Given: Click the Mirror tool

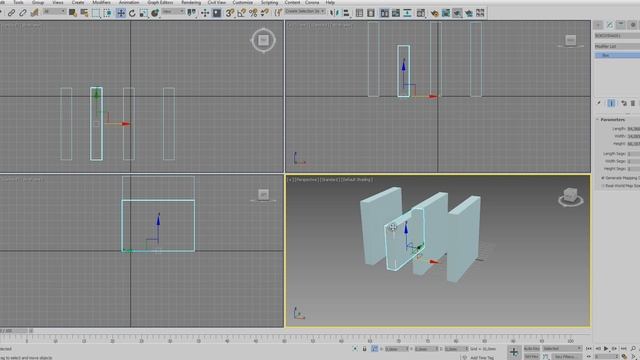Looking at the screenshot, I should 334,13.
